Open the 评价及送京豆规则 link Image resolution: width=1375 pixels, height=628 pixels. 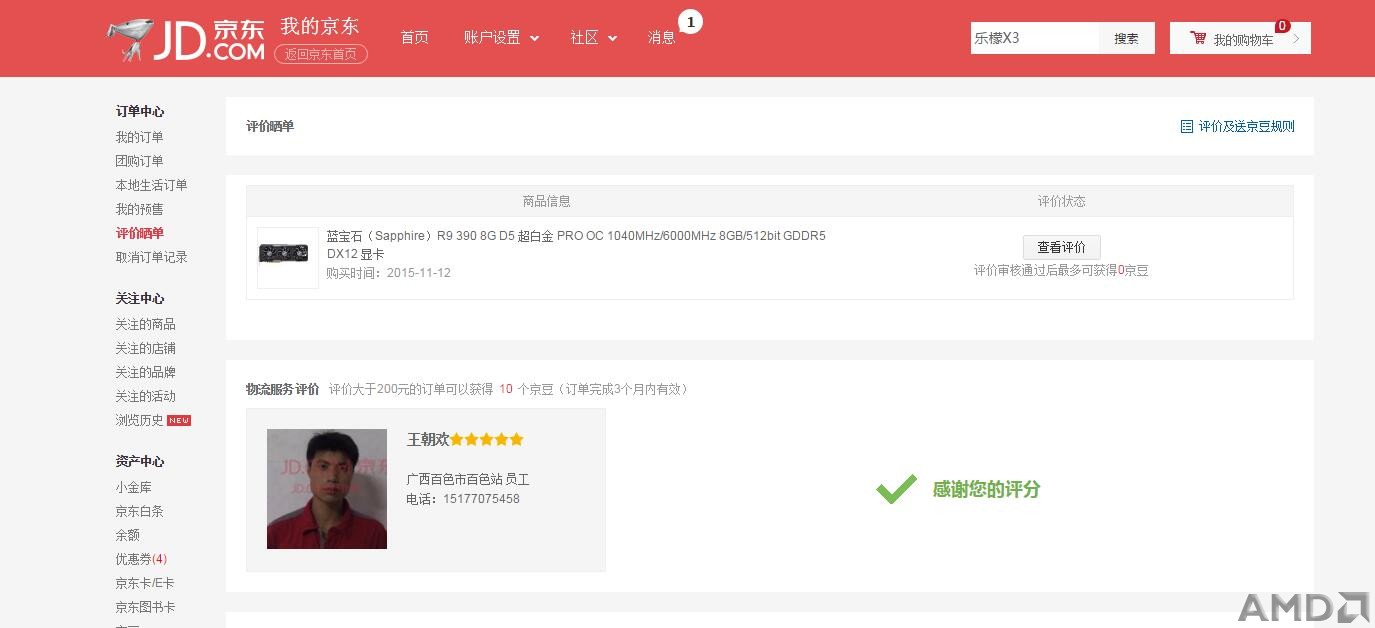1247,126
